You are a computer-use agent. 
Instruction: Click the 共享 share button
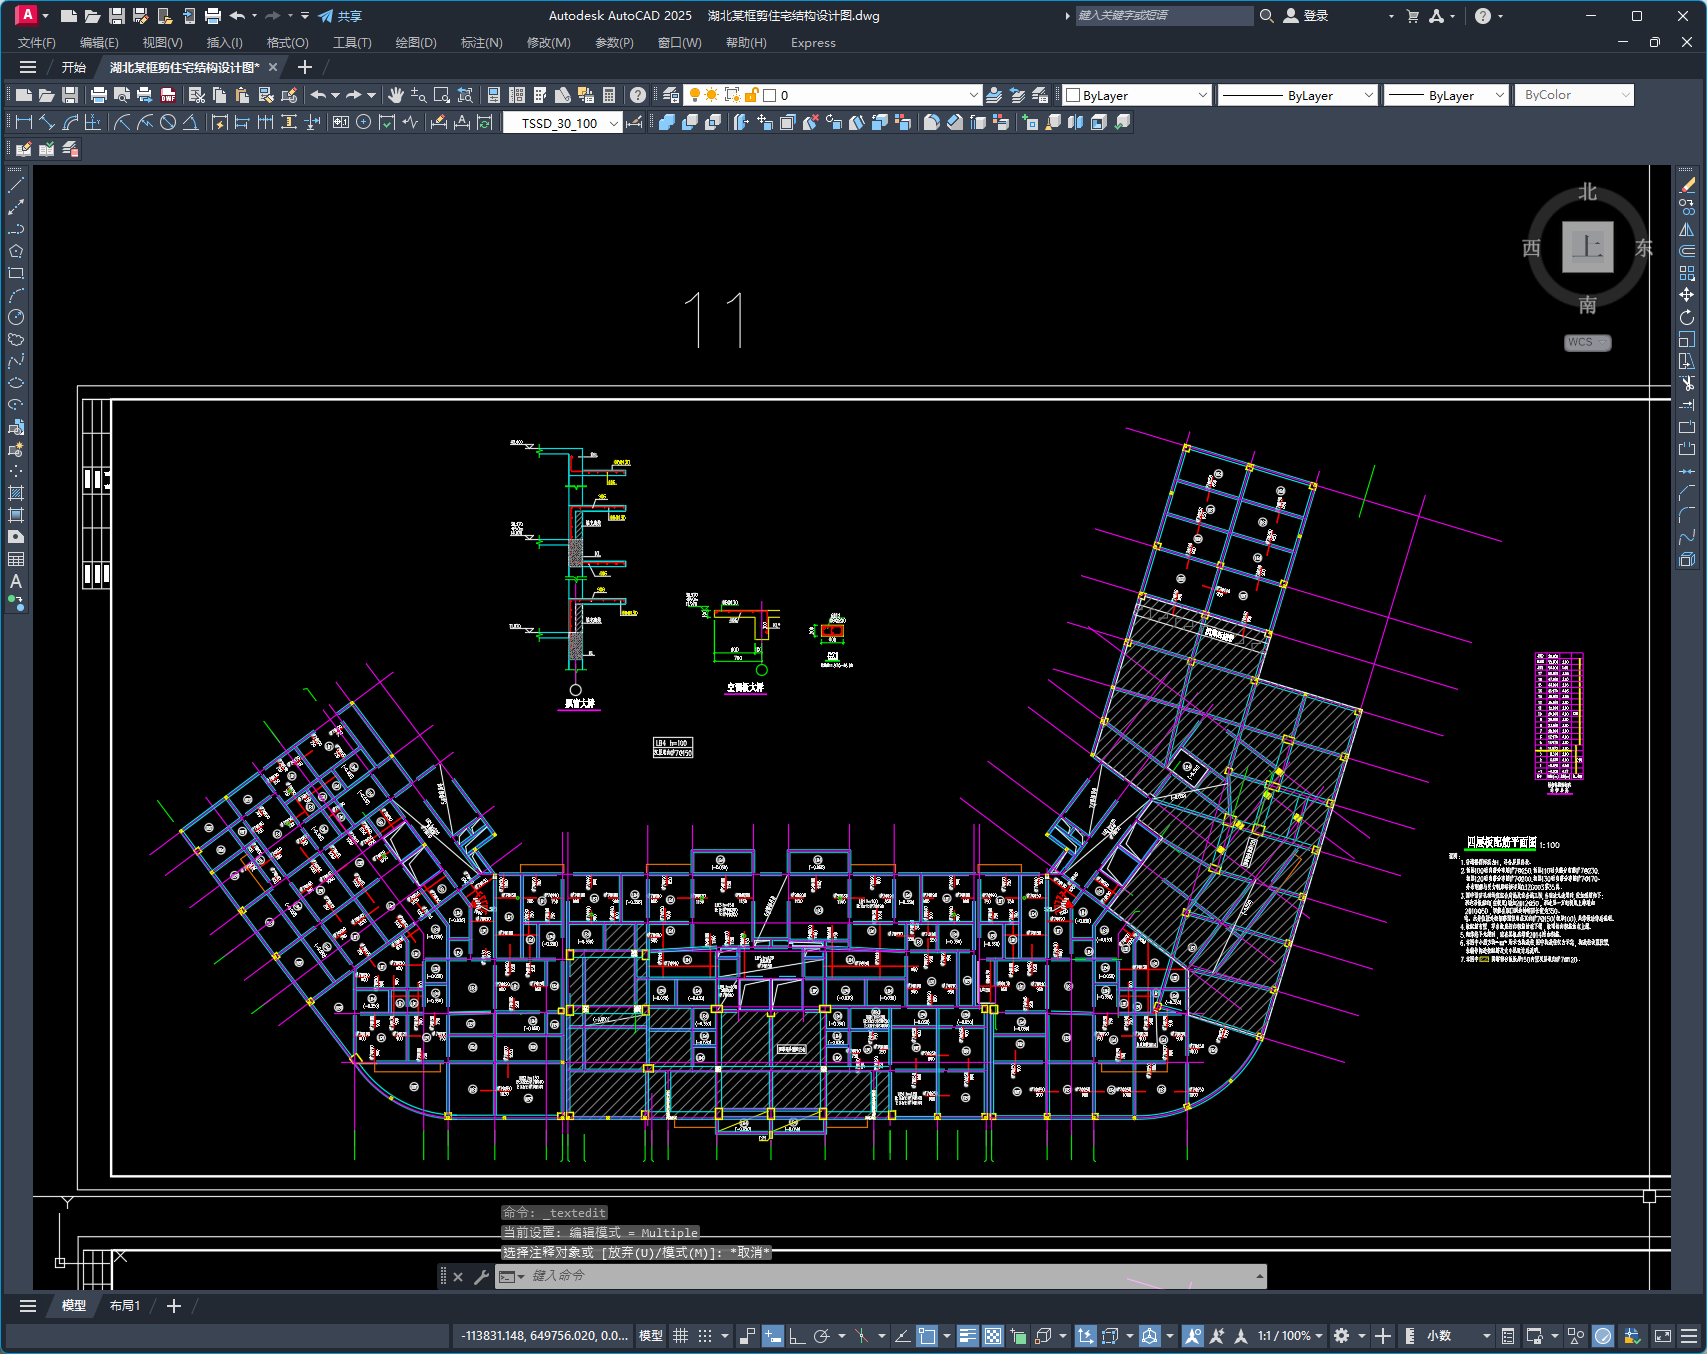pyautogui.click(x=340, y=16)
